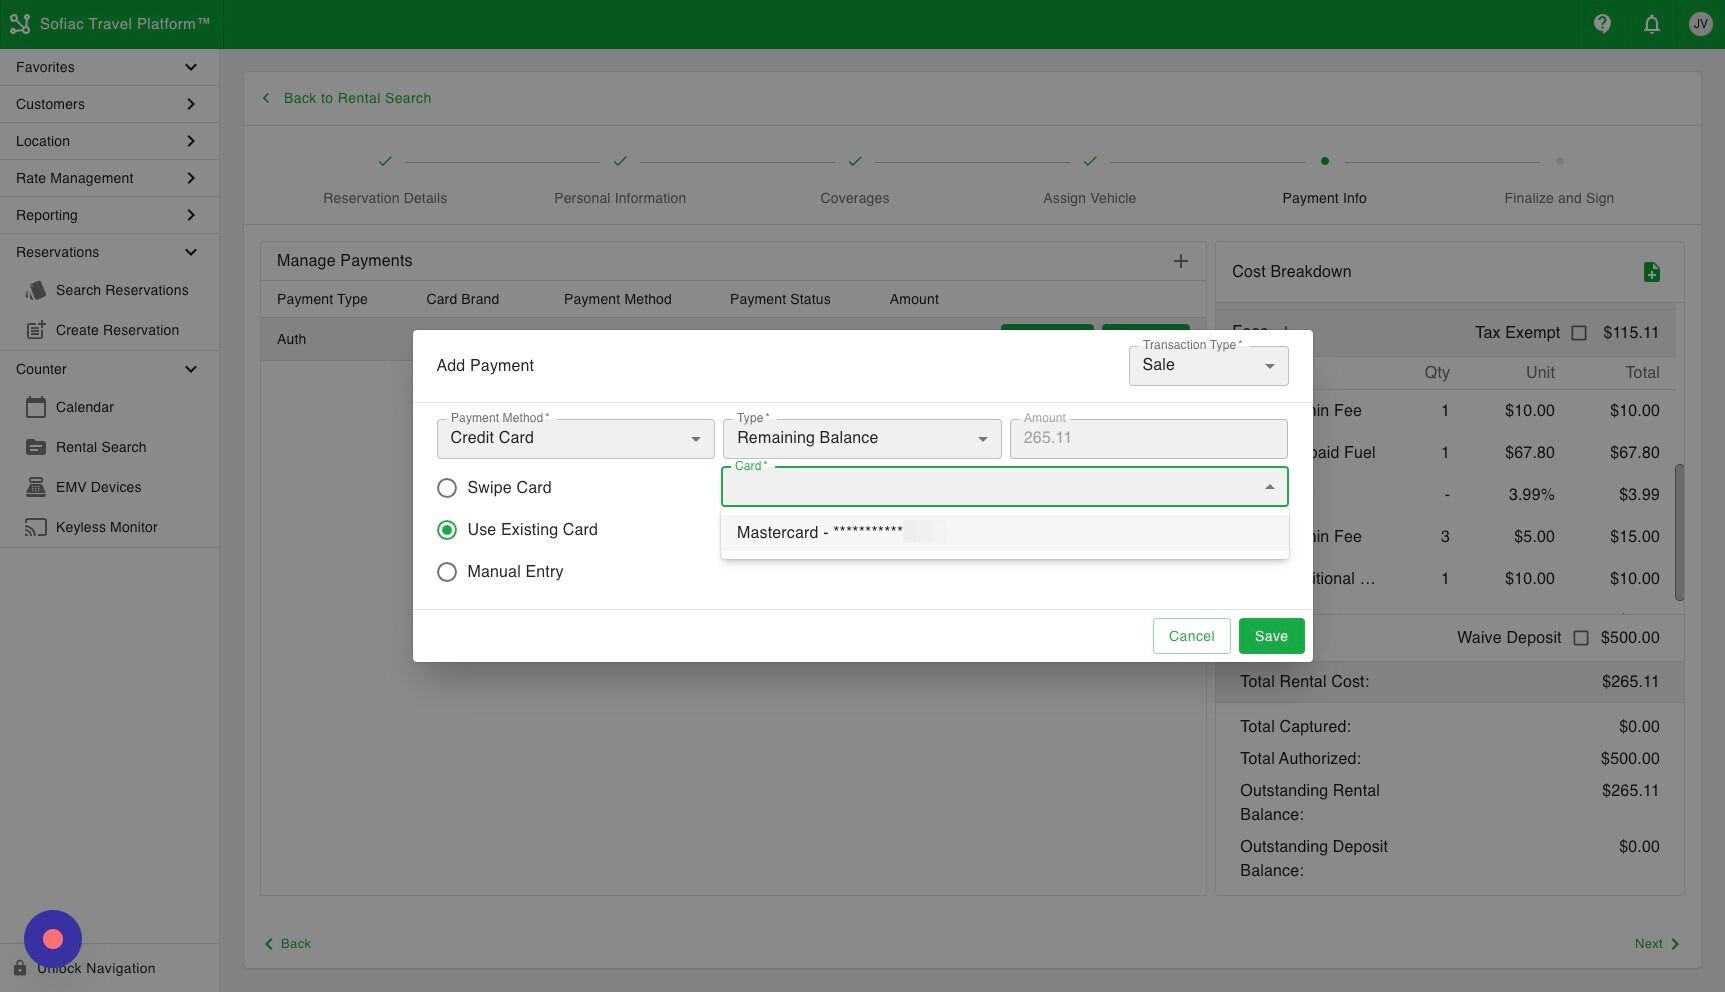Select the Swipe Card radio button

447,488
